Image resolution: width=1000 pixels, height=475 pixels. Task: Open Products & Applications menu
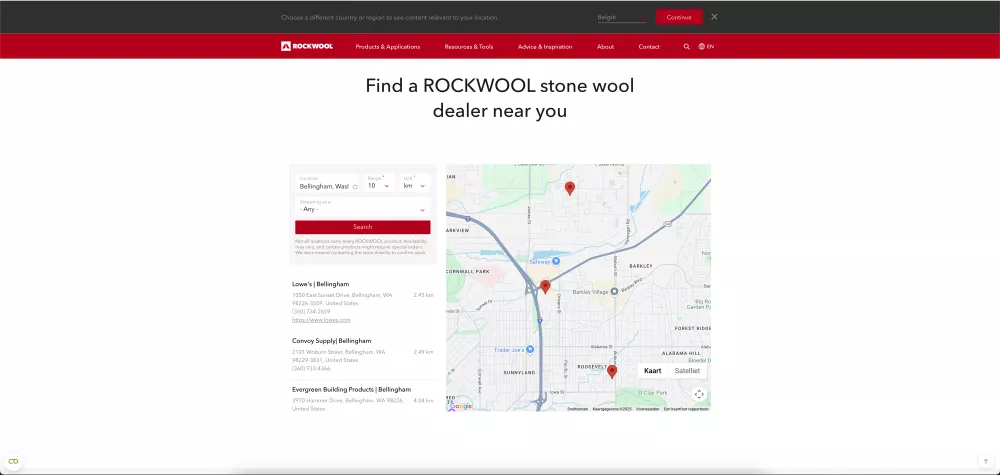[x=388, y=47]
